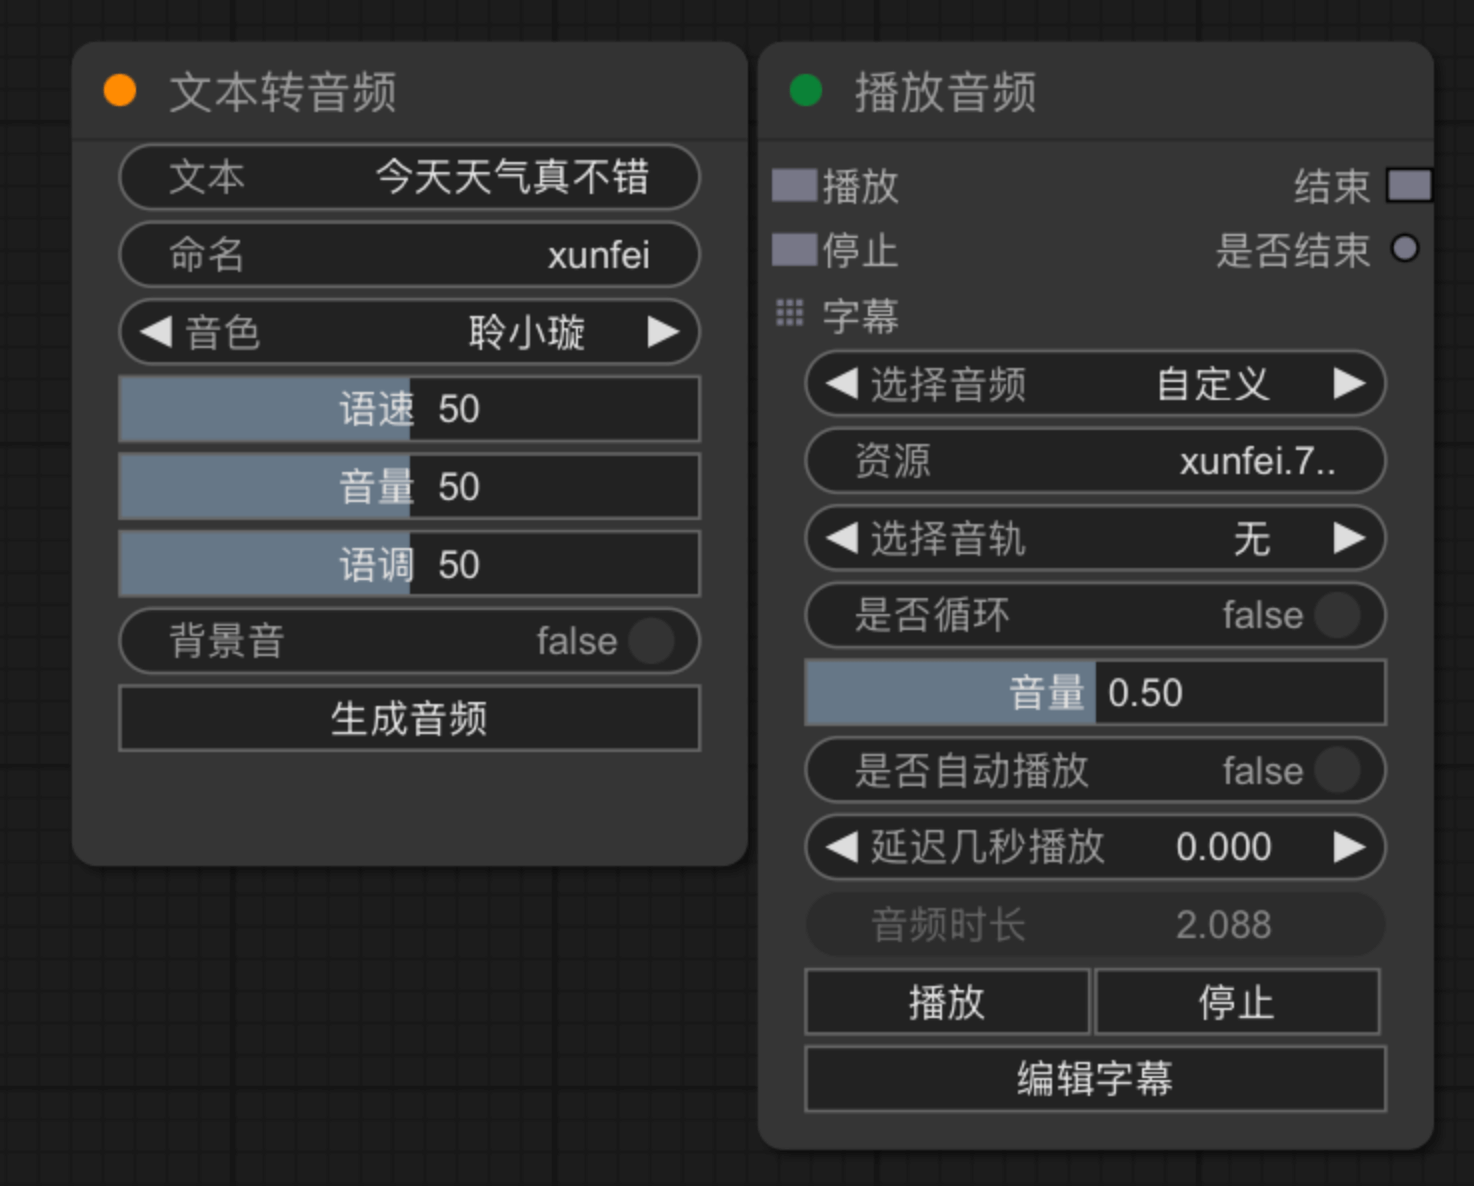1474x1186 pixels.
Task: Select the next 音色 voice option
Action: (x=664, y=333)
